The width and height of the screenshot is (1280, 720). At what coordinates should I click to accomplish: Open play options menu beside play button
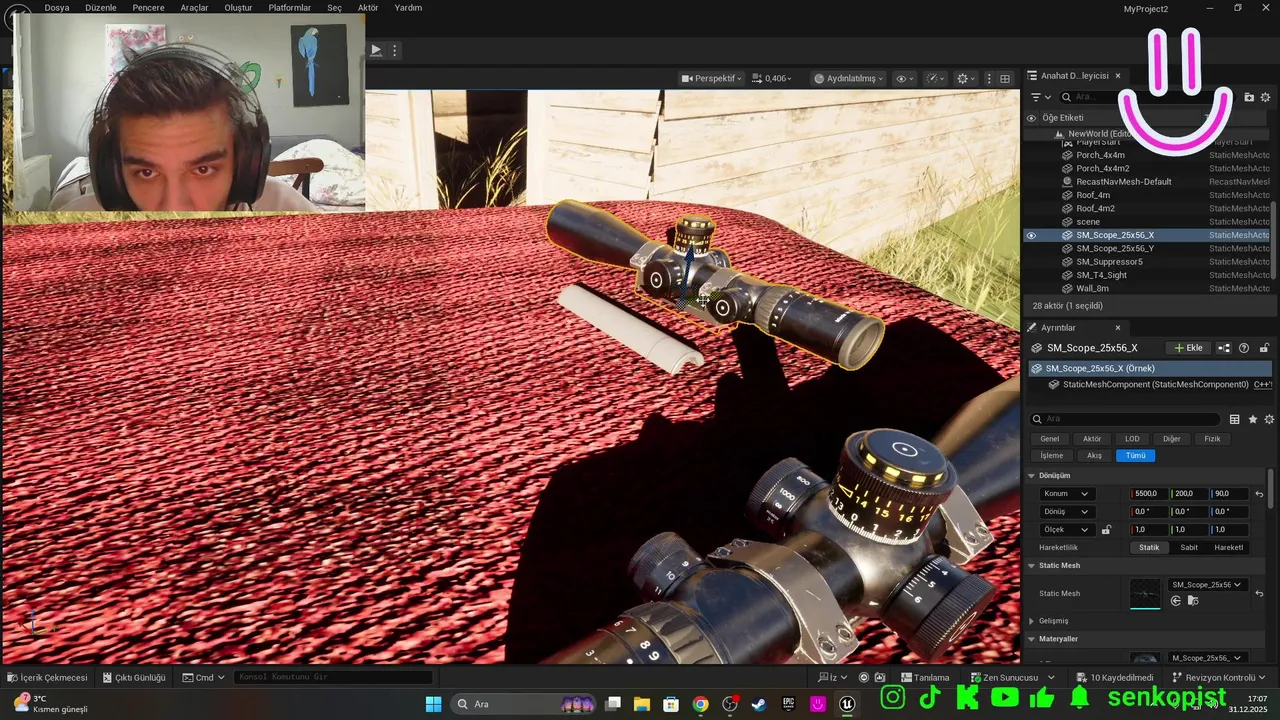pos(395,50)
